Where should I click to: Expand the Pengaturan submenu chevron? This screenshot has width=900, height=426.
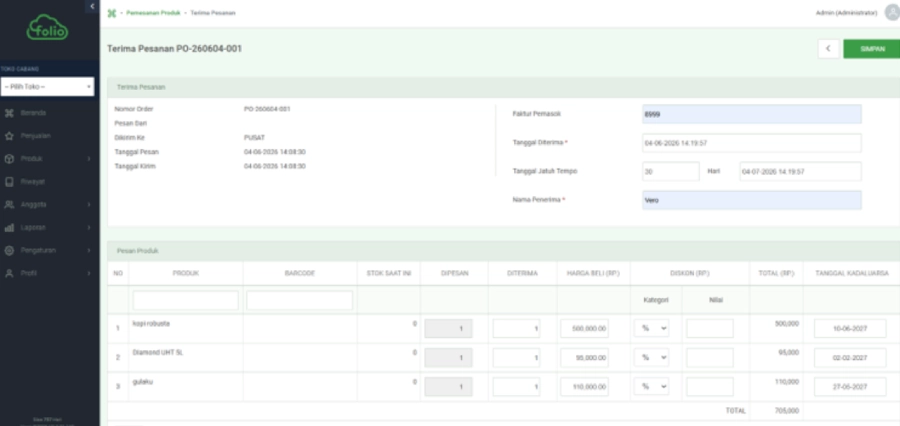tap(89, 250)
